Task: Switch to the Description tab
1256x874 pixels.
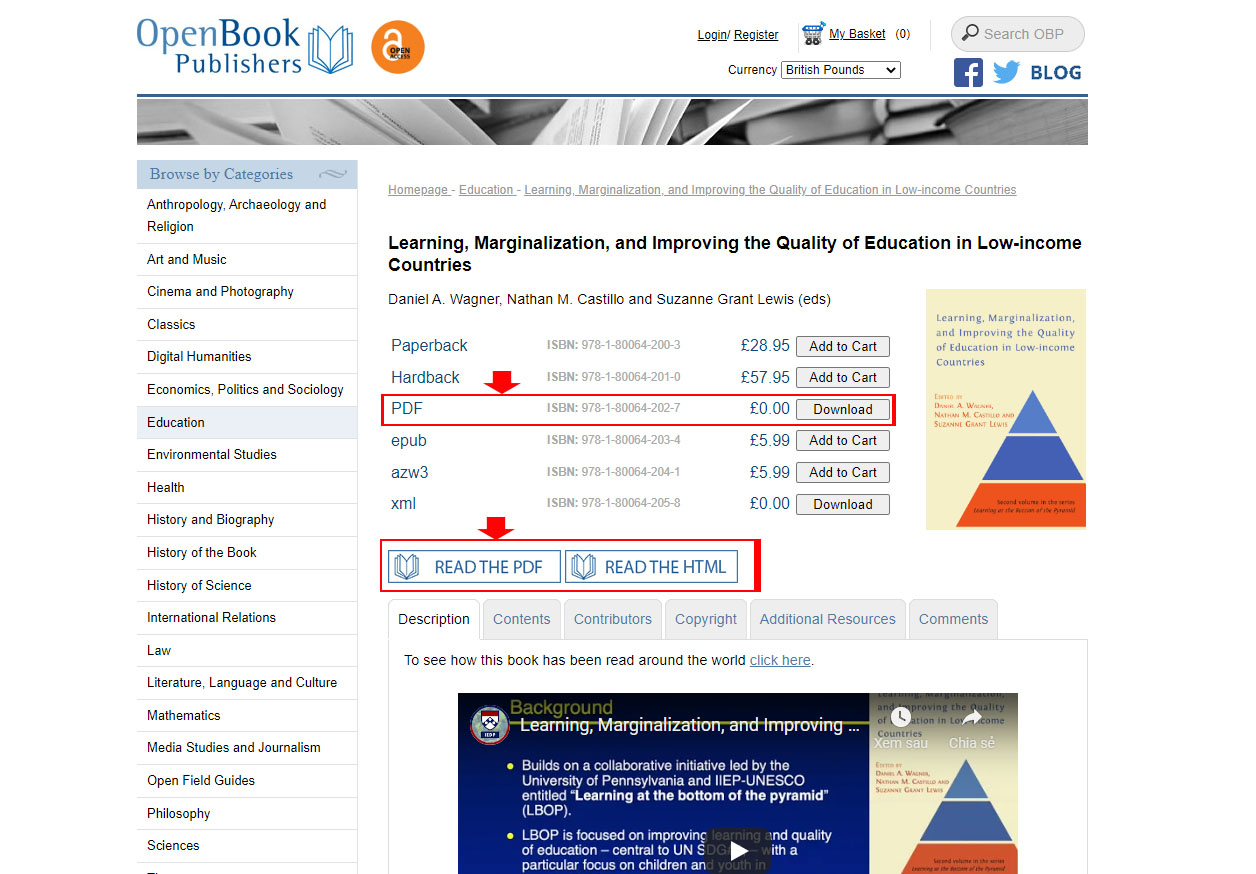Action: click(x=434, y=619)
